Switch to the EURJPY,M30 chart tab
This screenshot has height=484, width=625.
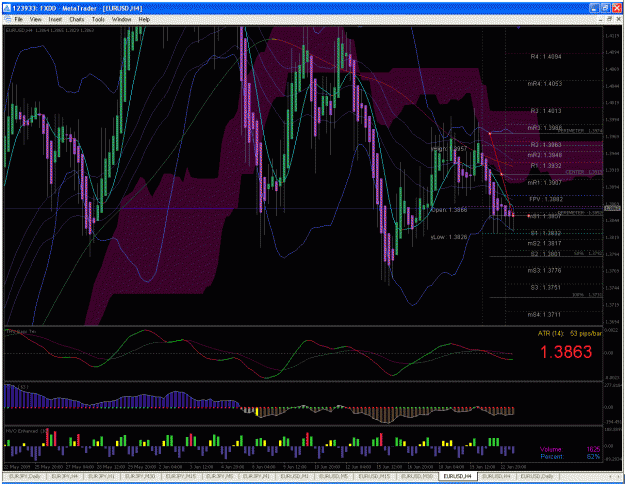point(140,476)
